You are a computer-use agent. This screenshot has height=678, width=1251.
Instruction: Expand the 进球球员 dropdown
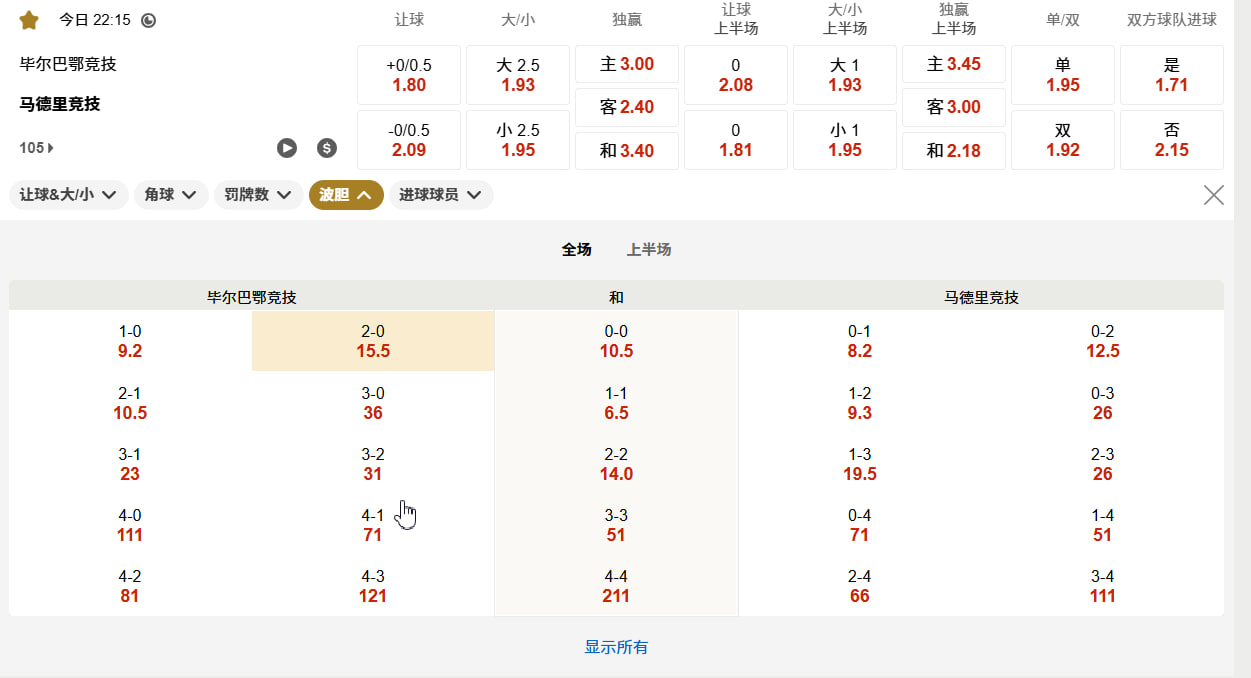click(x=441, y=195)
